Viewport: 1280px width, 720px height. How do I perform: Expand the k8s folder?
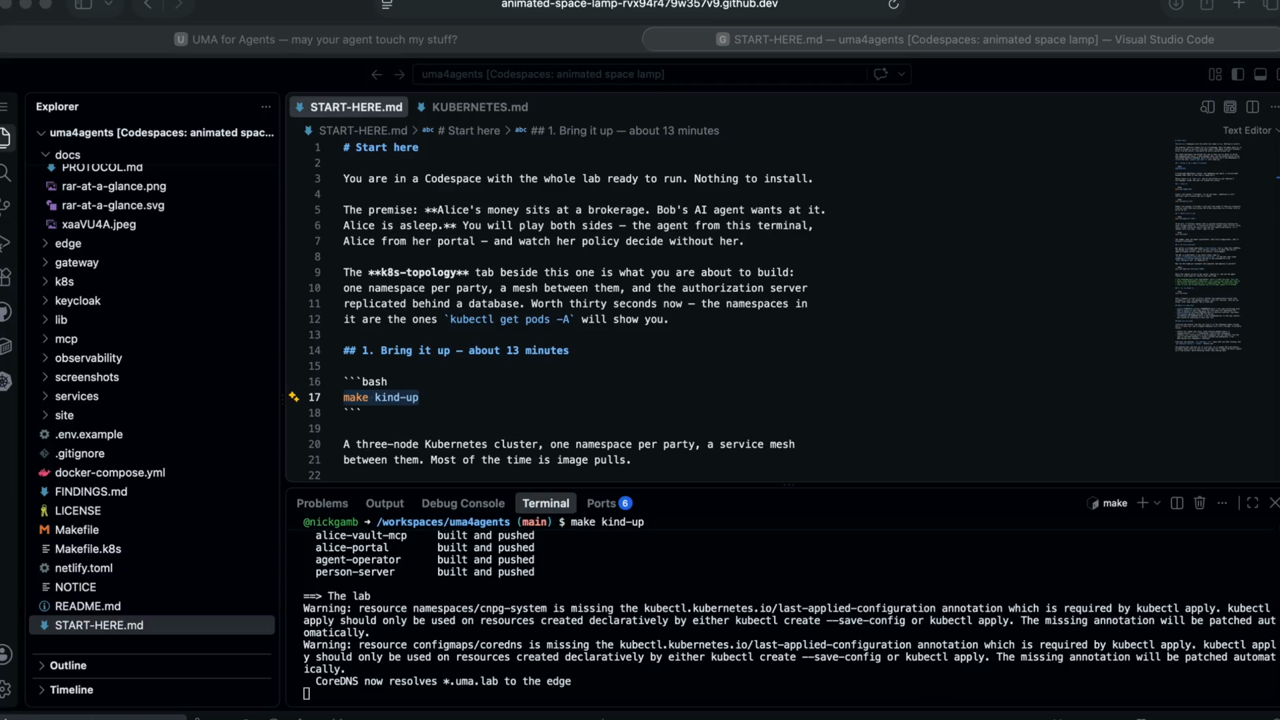152,281
